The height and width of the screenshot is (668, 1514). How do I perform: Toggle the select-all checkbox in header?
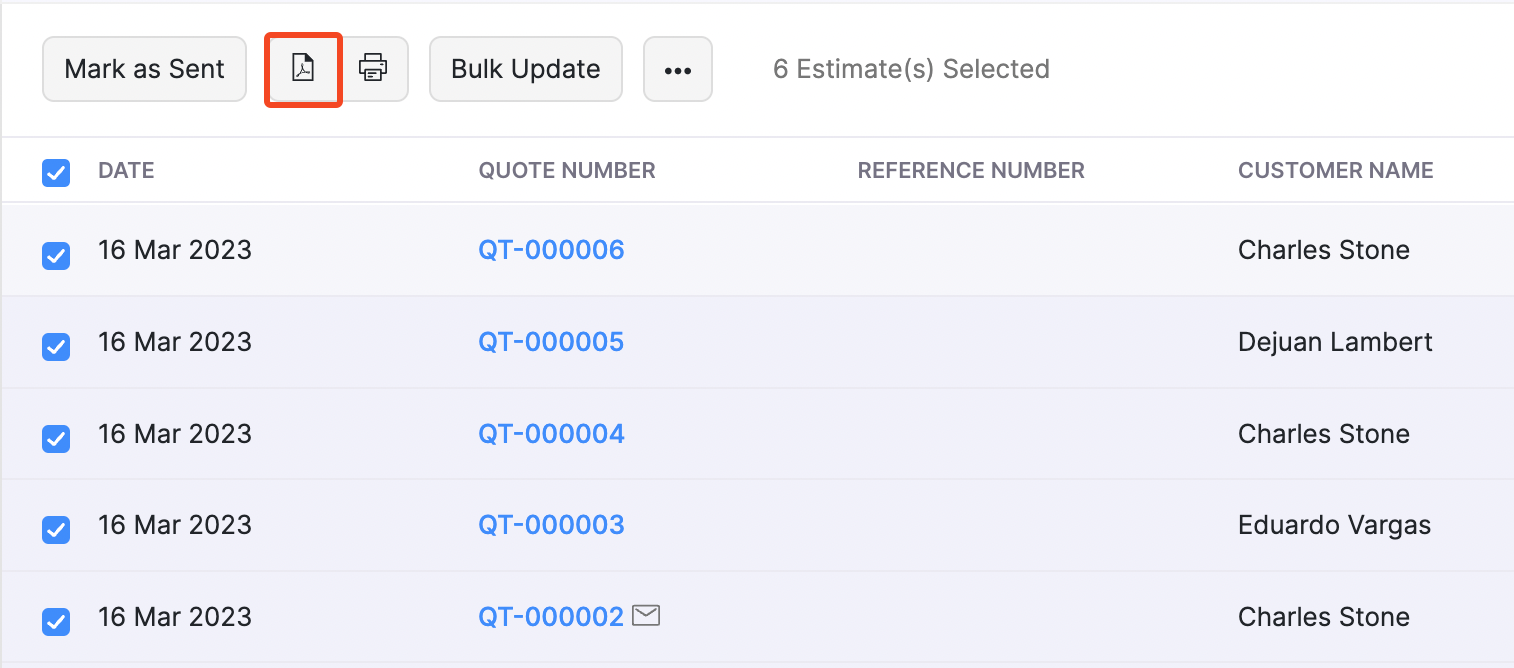tap(56, 173)
